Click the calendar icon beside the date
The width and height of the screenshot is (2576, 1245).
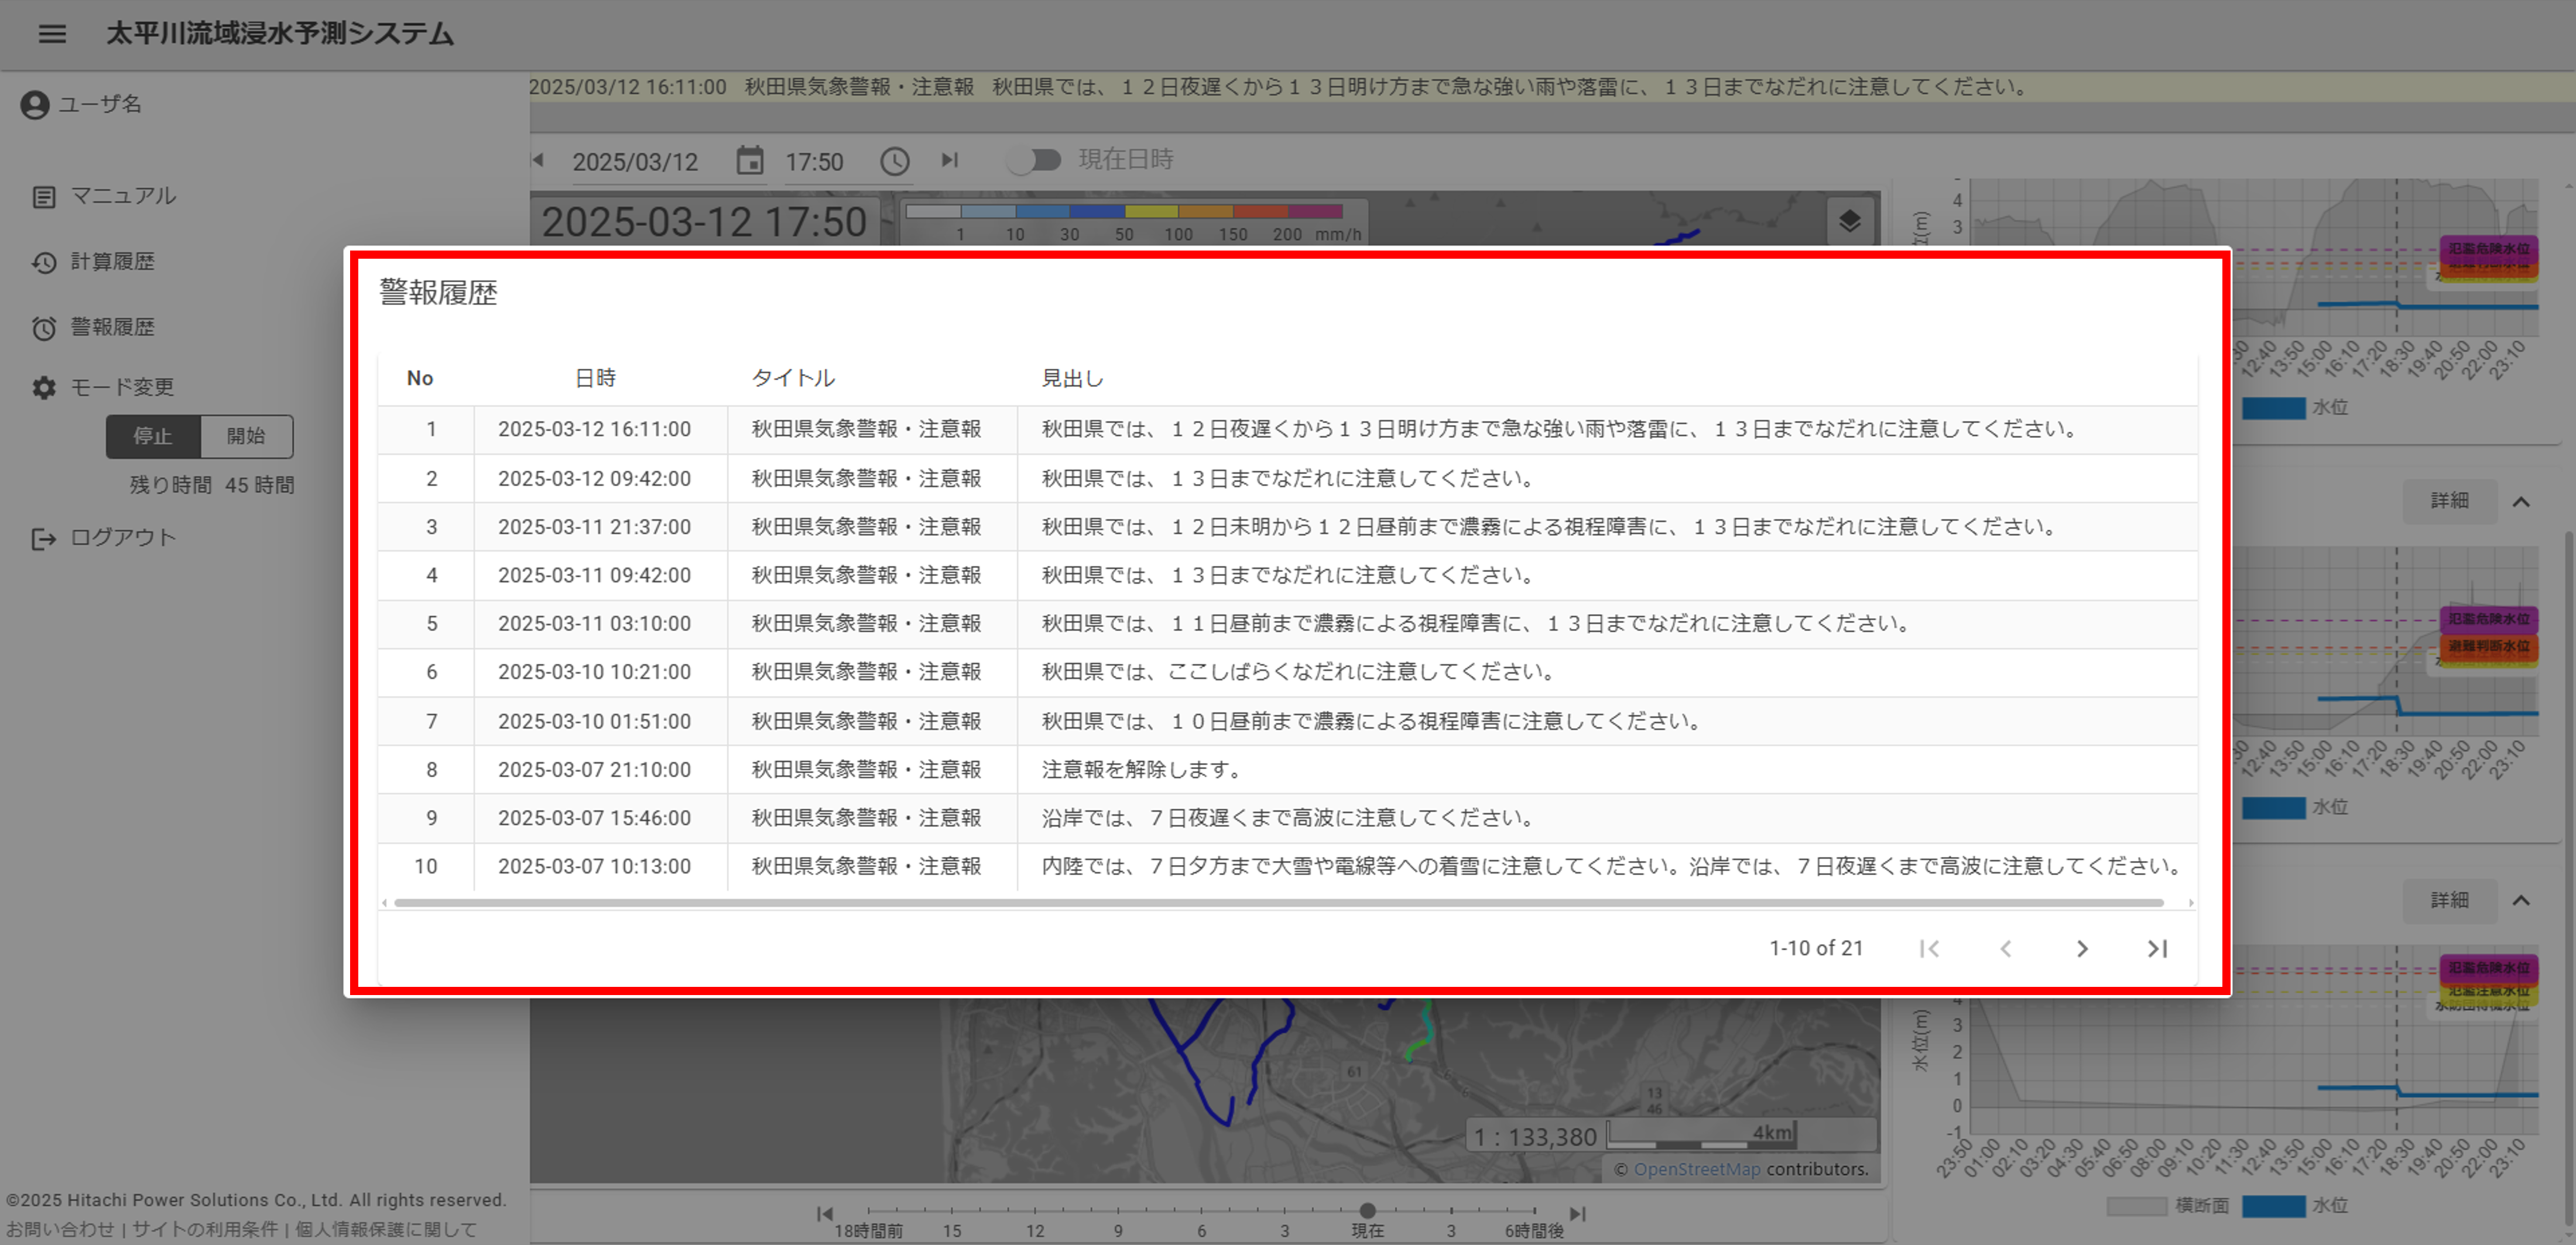pos(749,161)
